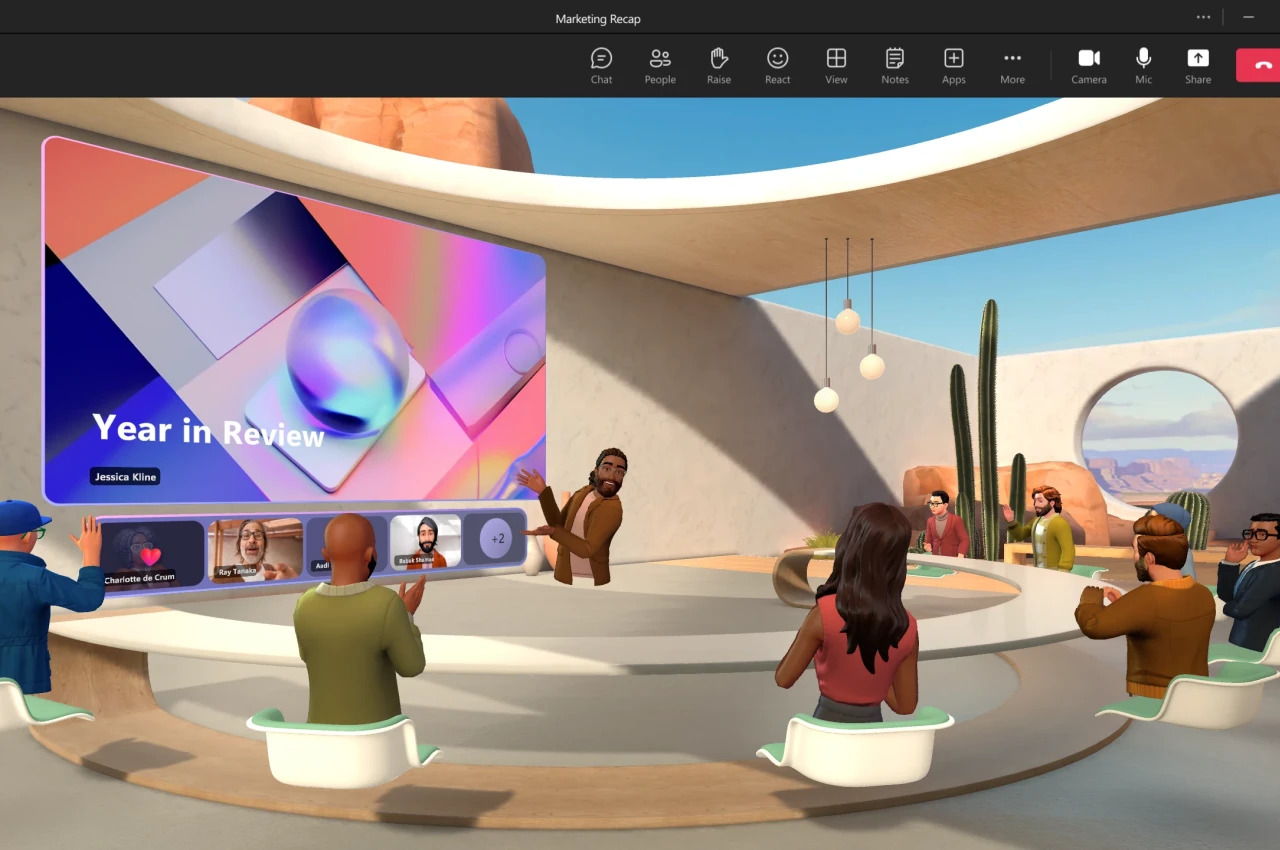Click the Year in Review shared presentation
The height and width of the screenshot is (850, 1280).
click(294, 320)
